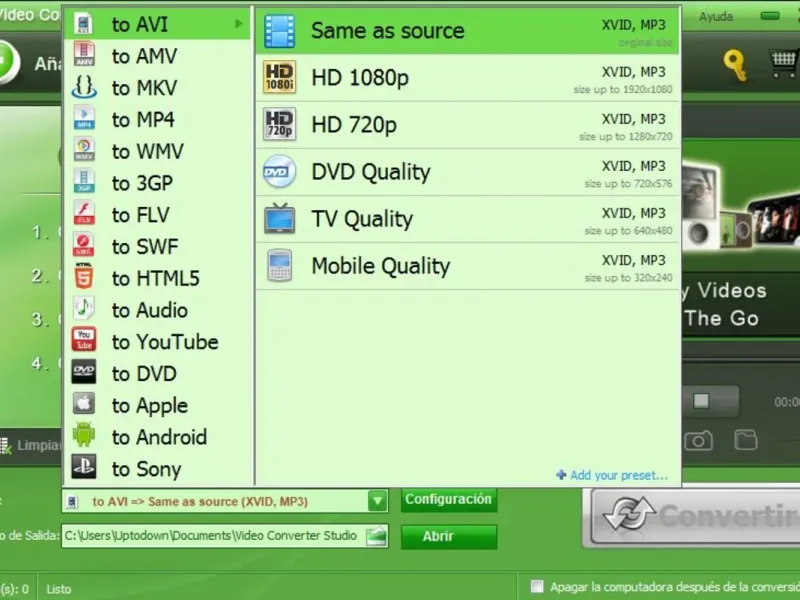Click the YouTube logo icon

coord(84,340)
